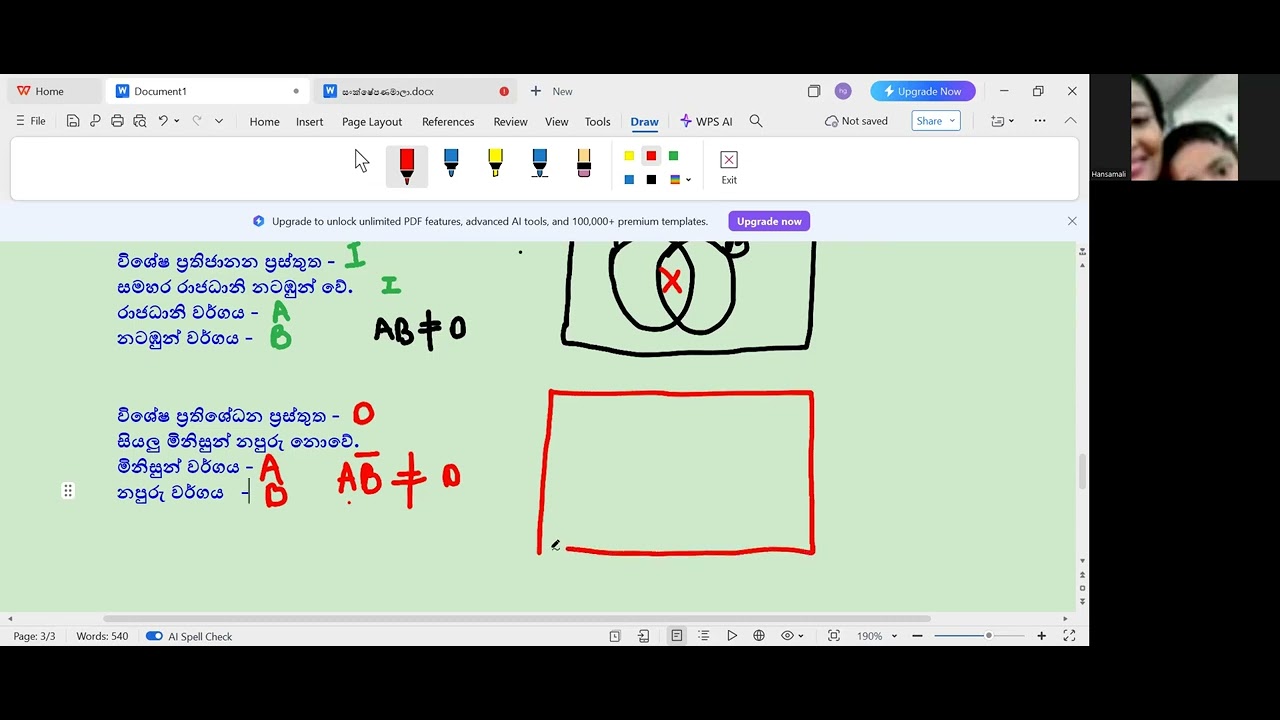Switch to the Home ribbon tab
This screenshot has height=720, width=1280.
tap(264, 121)
